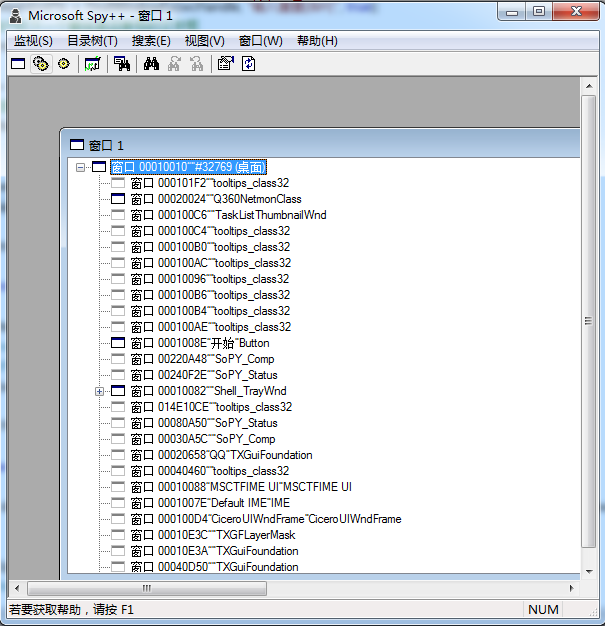Select row 014E10CE tooltips_class32
This screenshot has height=626, width=605.
[x=211, y=407]
